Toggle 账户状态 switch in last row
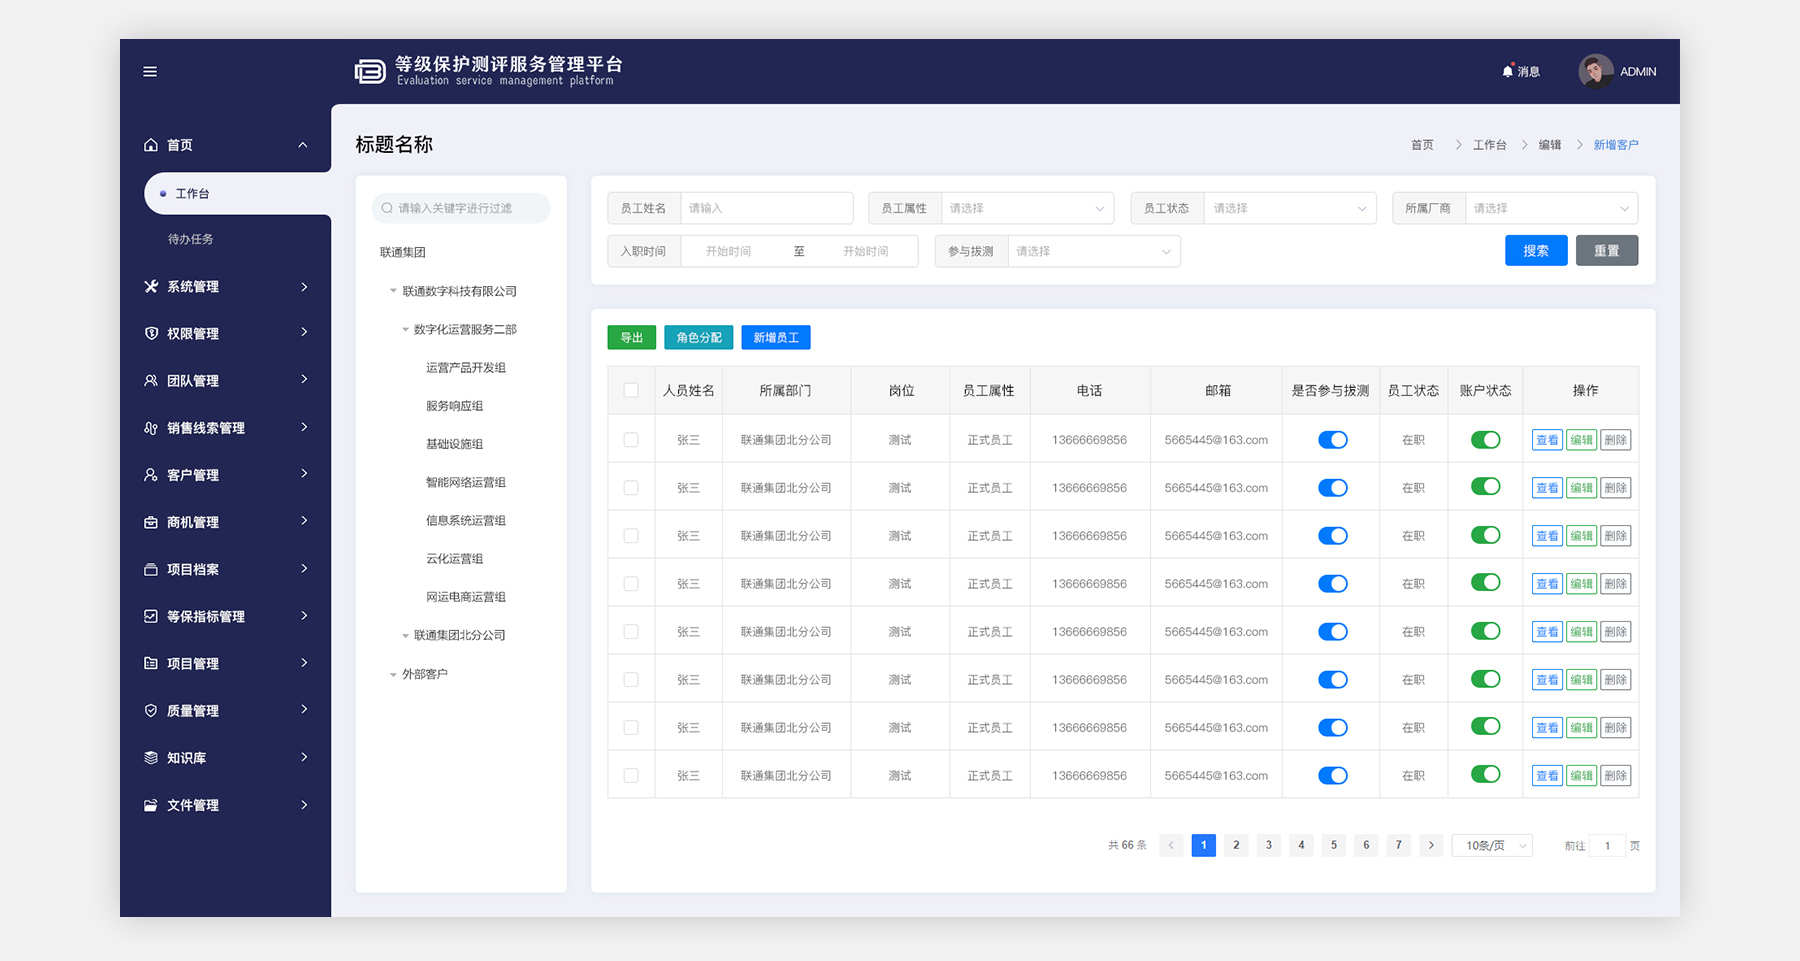The height and width of the screenshot is (961, 1800). click(x=1485, y=774)
